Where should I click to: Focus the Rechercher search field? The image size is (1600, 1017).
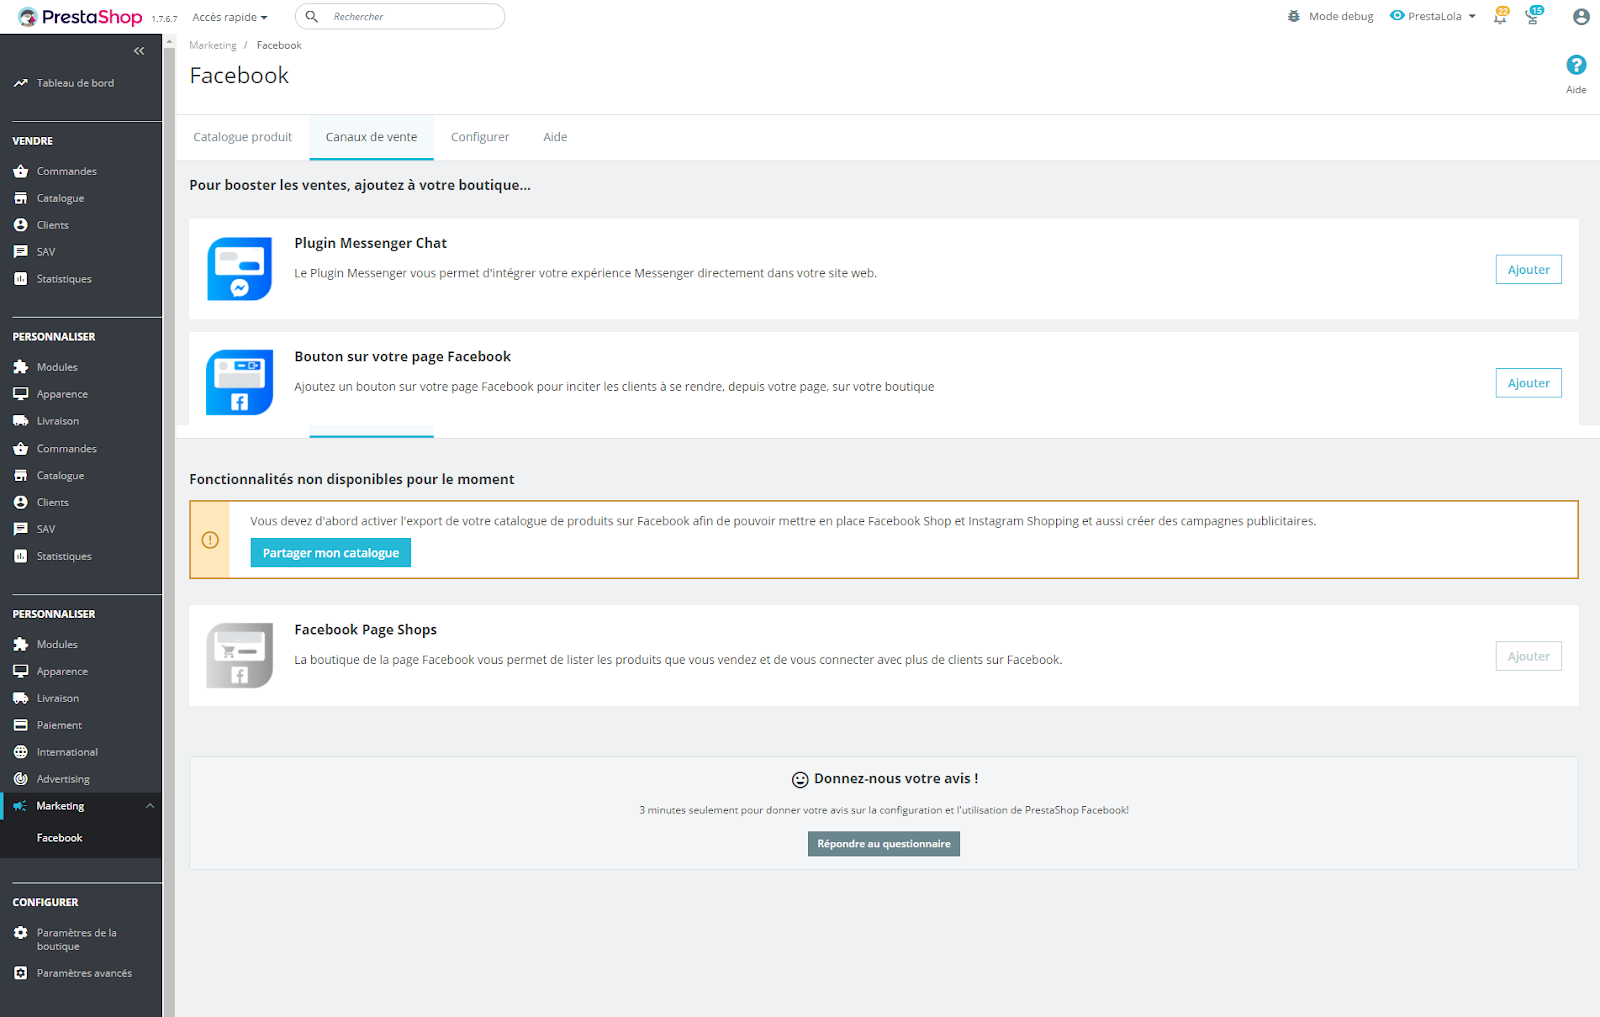coord(400,17)
